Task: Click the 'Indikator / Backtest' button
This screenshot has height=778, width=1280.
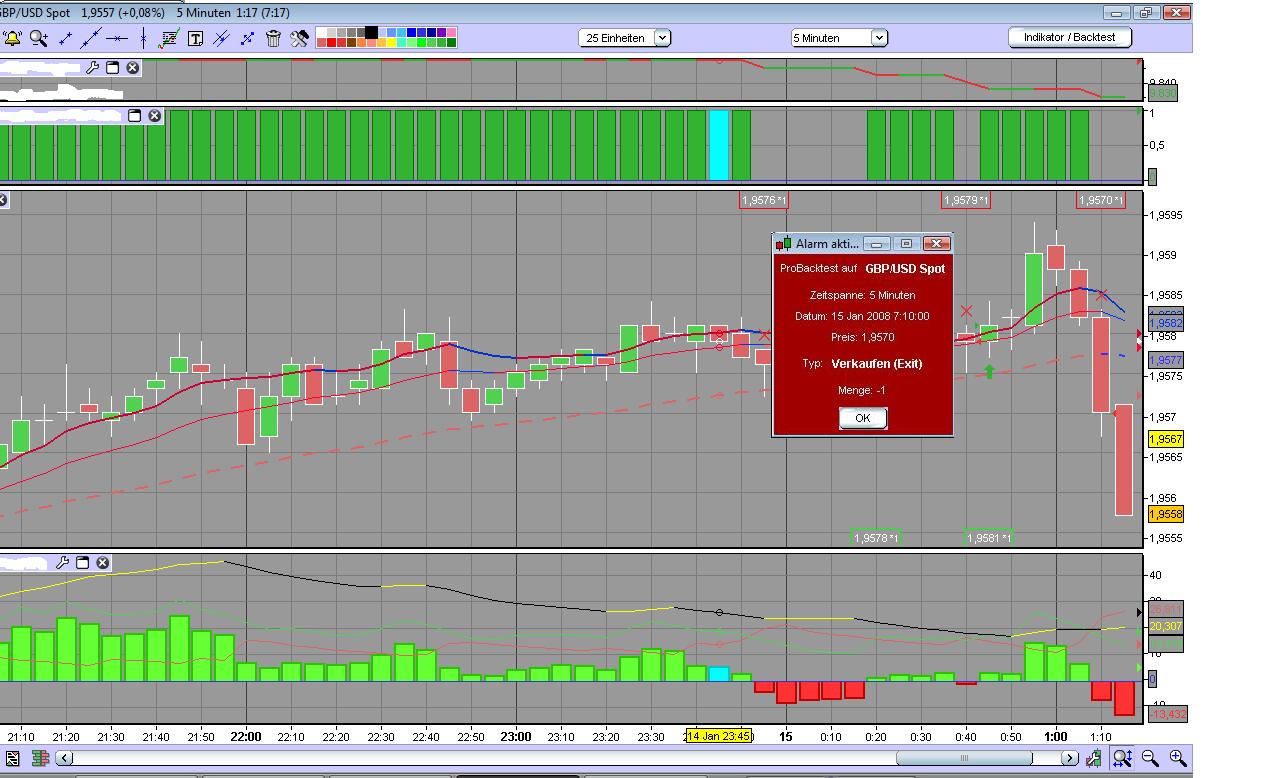Action: click(1069, 37)
